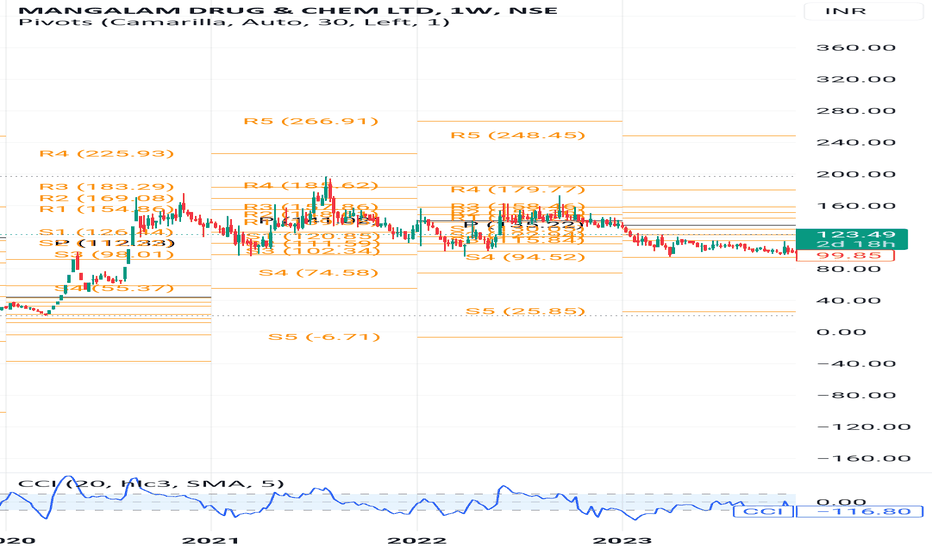Select the R5 (248.45) pivot label
This screenshot has height=550, width=932.
point(518,136)
